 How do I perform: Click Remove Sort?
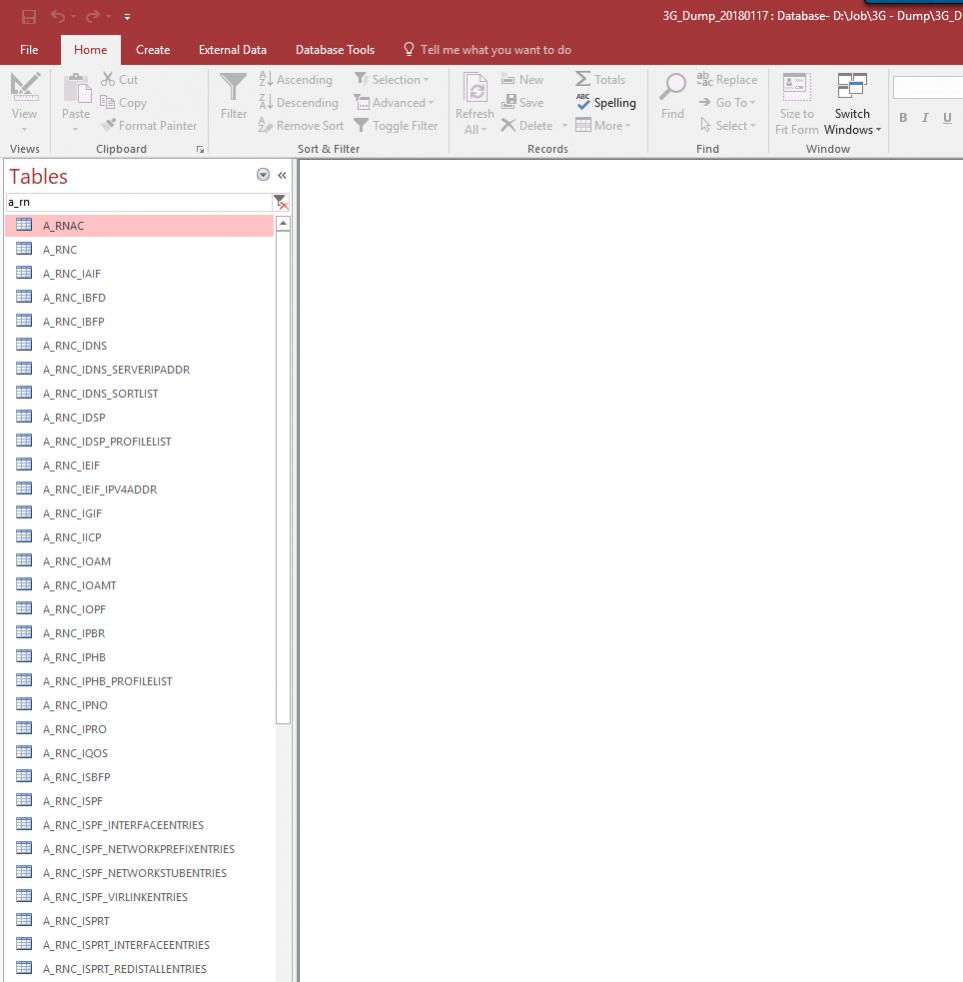coord(301,126)
